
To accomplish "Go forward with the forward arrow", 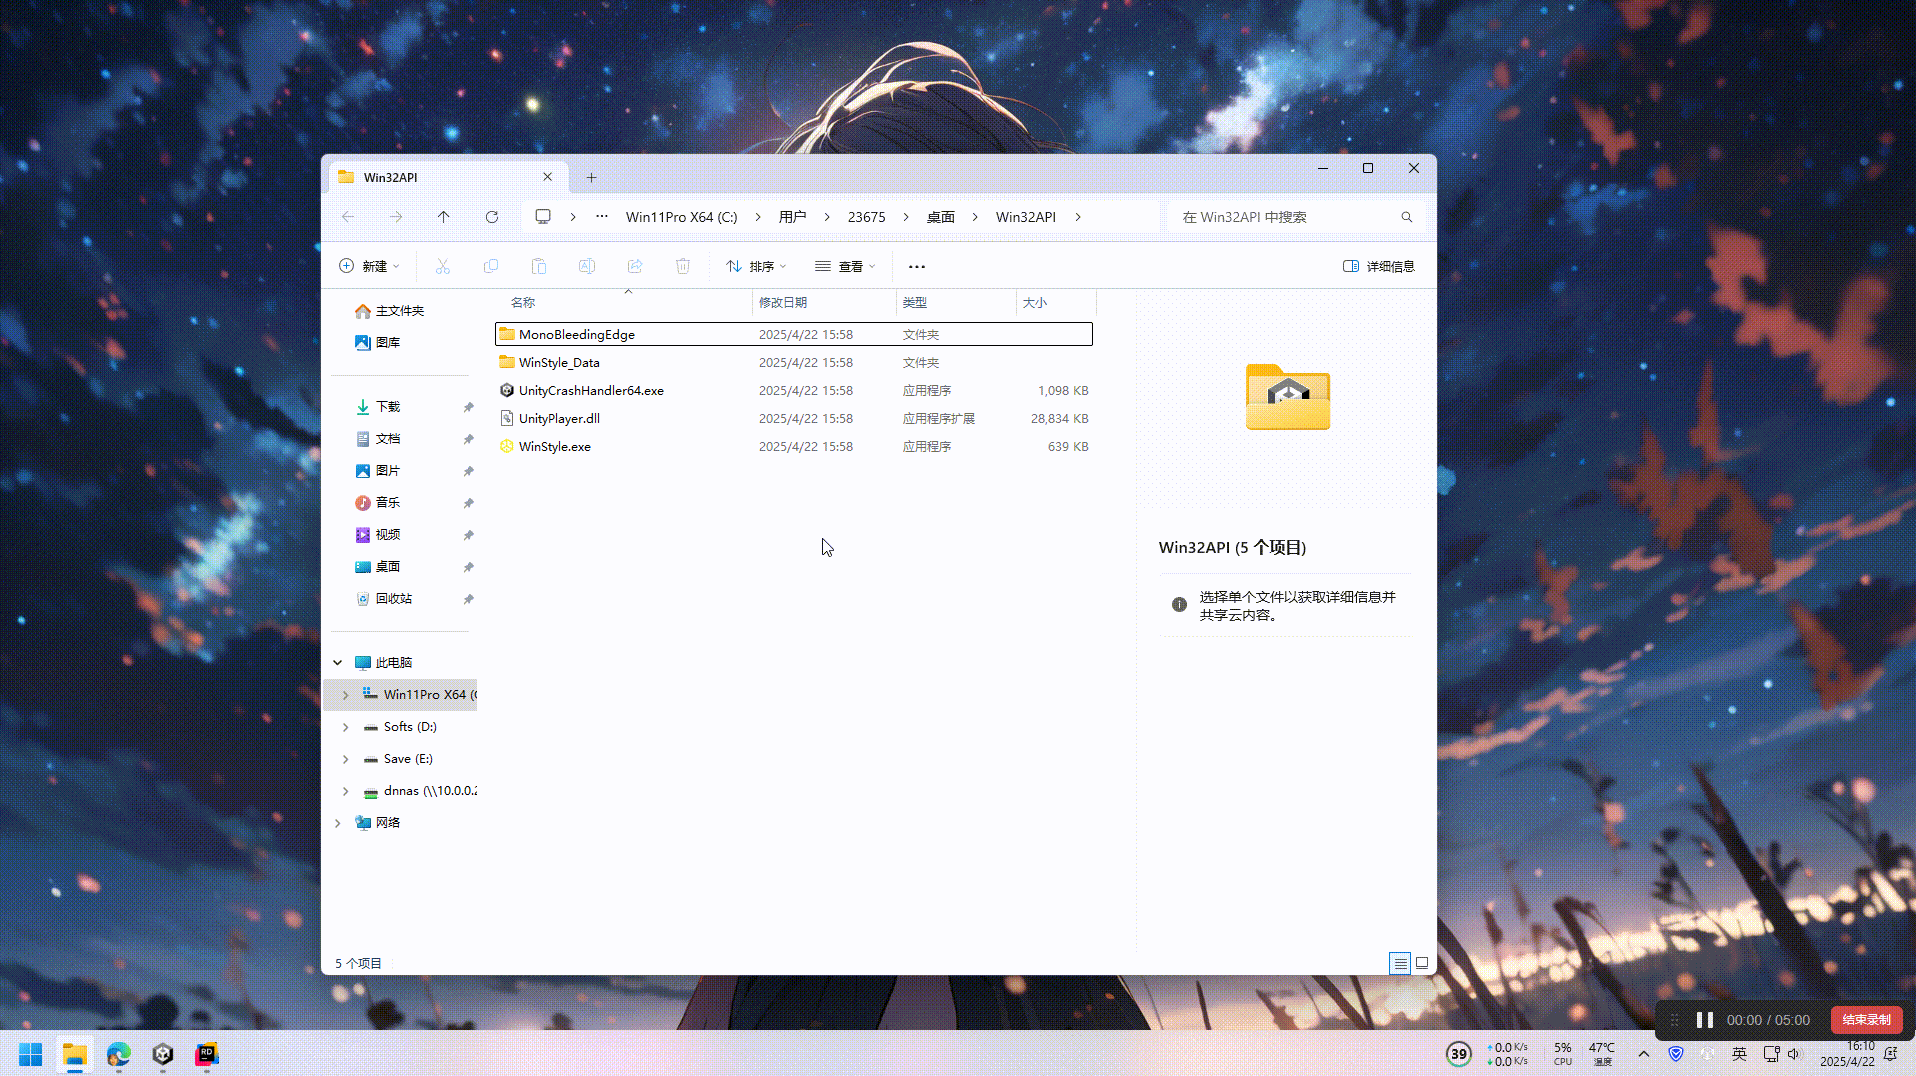I will [x=396, y=217].
